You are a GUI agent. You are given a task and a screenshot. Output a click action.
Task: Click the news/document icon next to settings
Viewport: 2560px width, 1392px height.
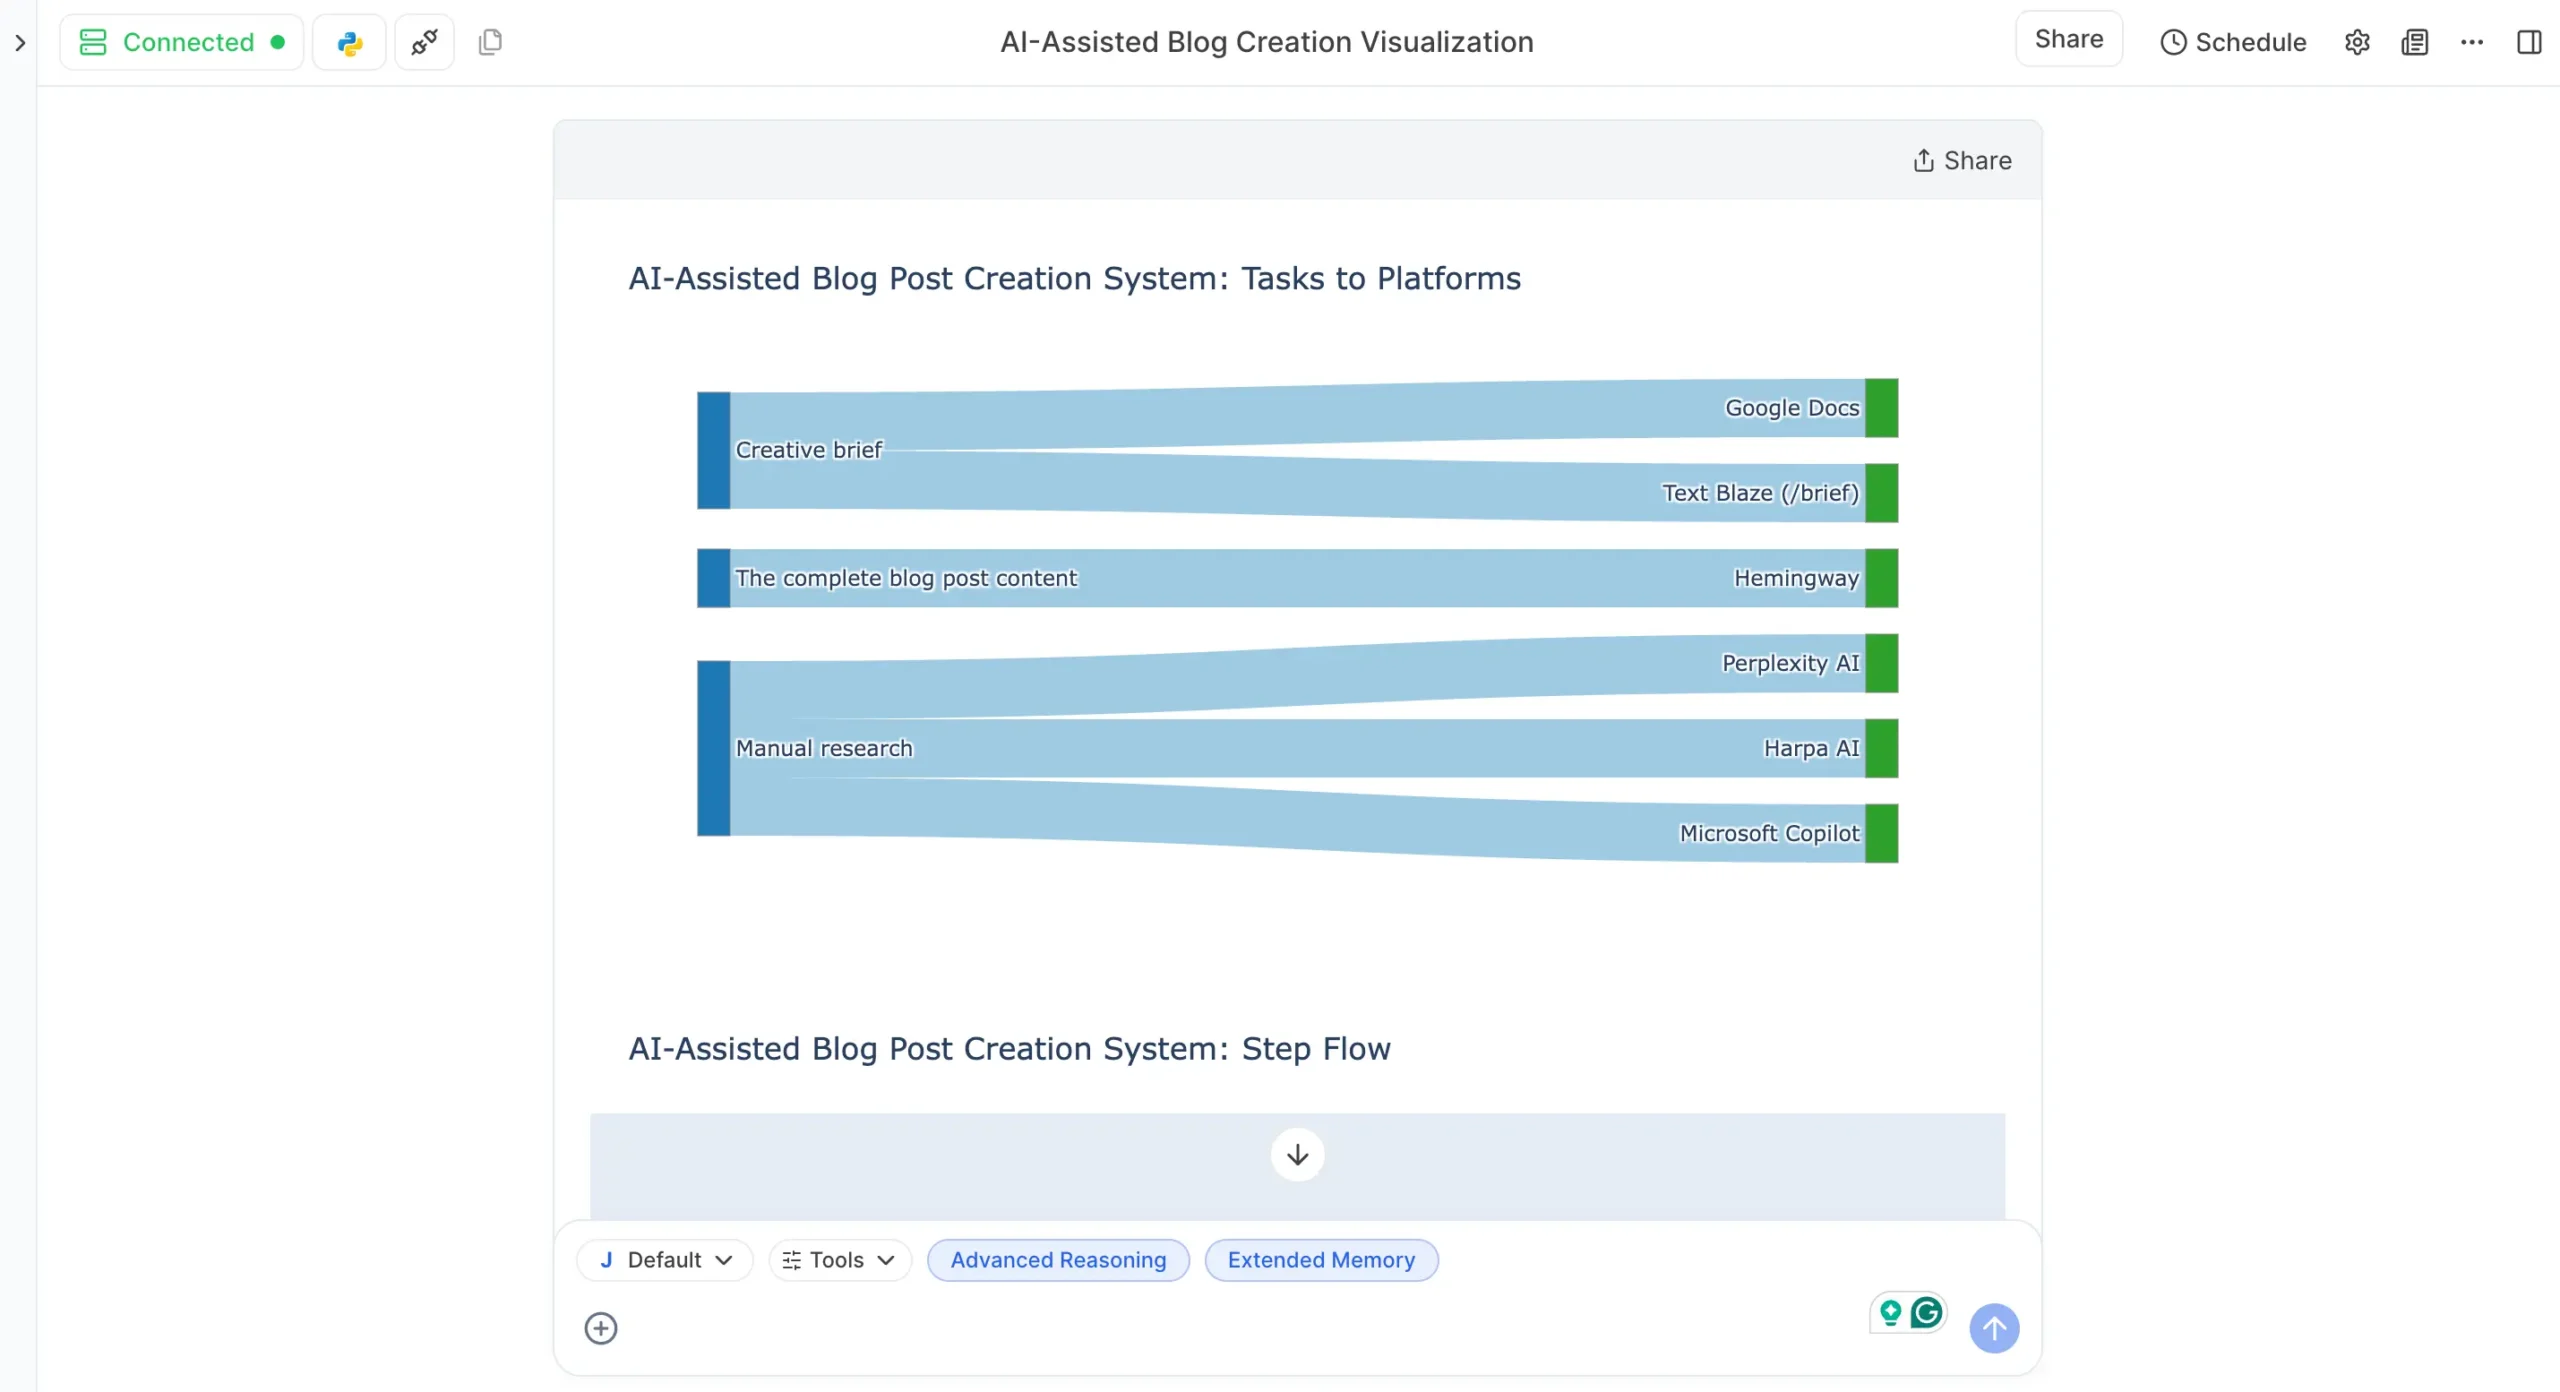(2415, 41)
